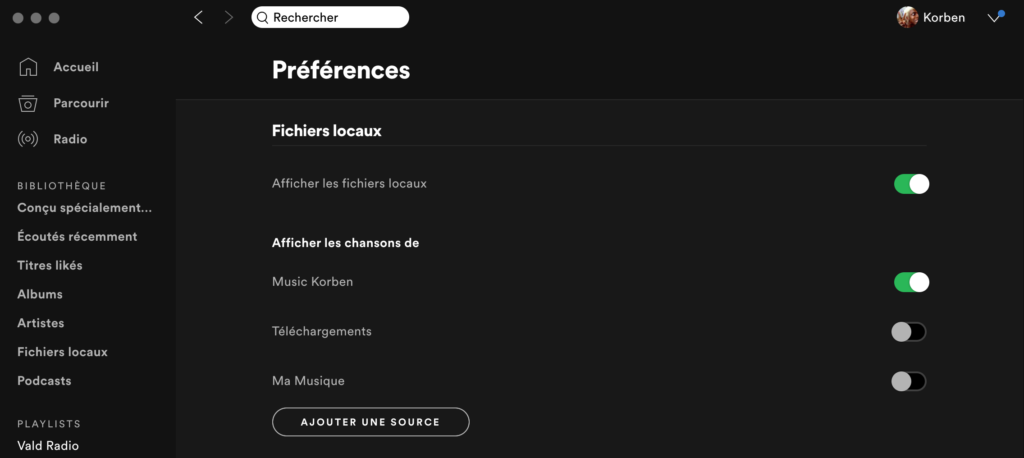Open Korben's profile avatar

click(x=907, y=18)
